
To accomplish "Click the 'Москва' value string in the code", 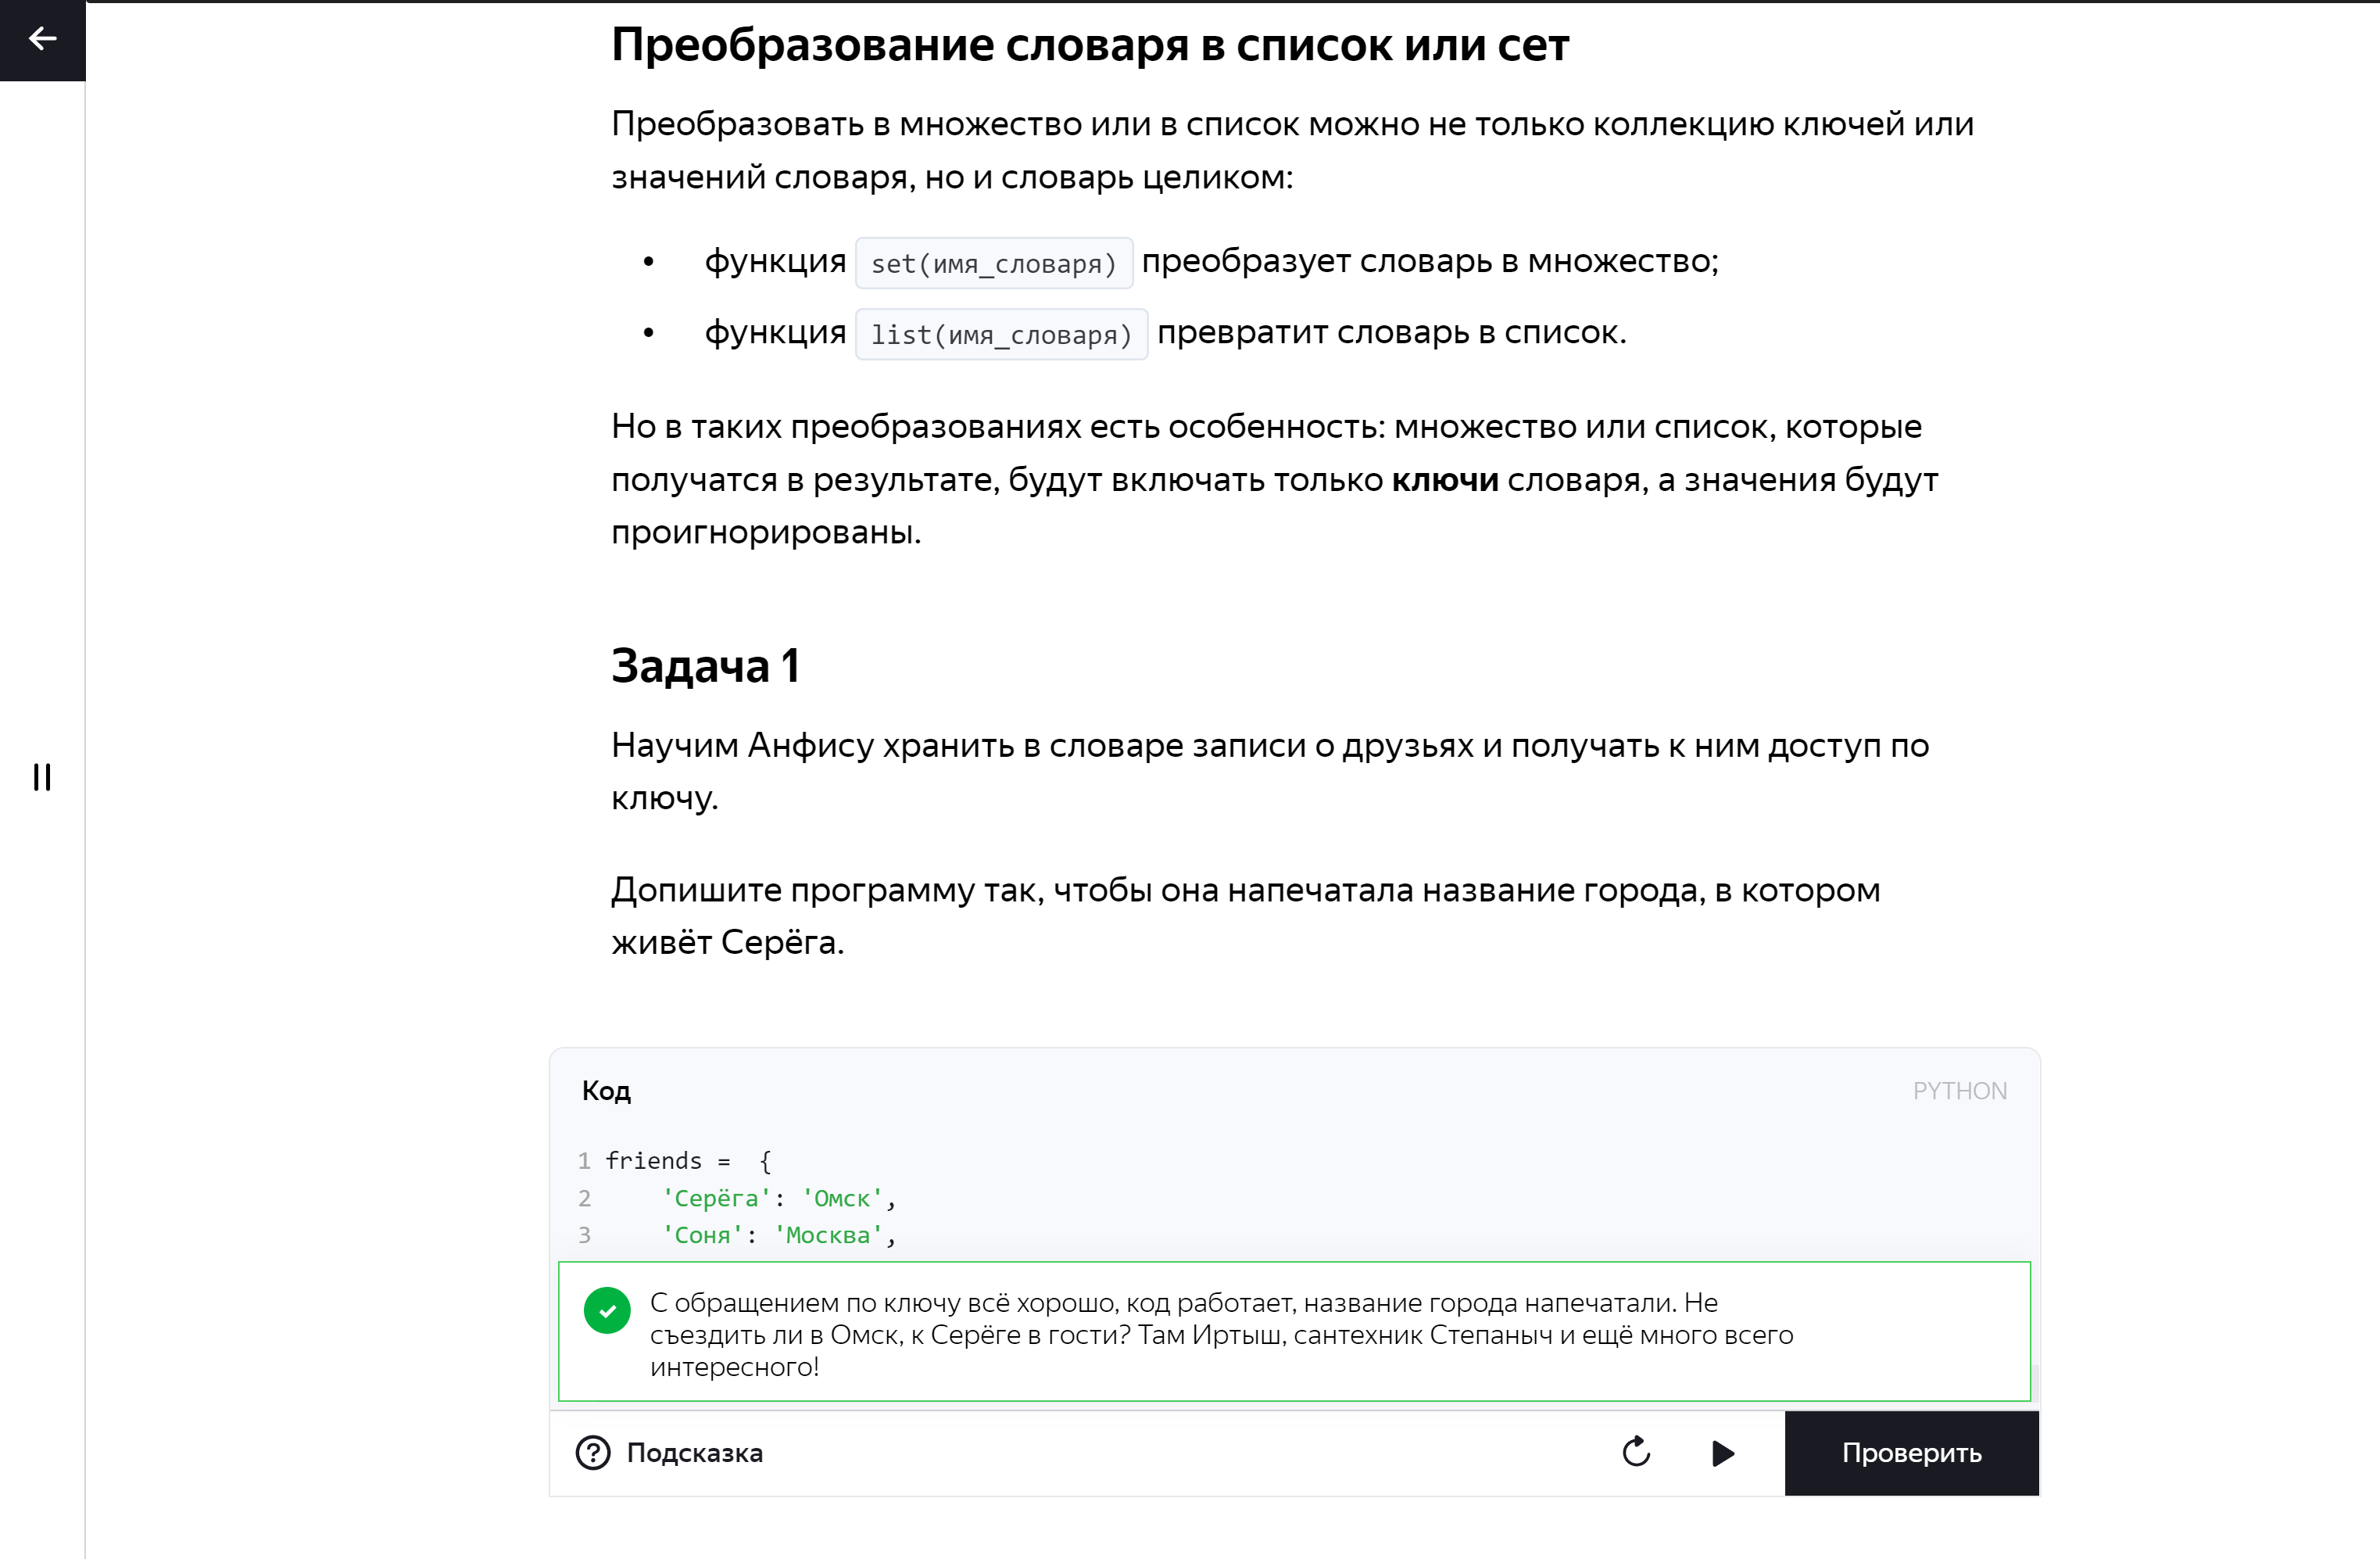I will pos(828,1235).
